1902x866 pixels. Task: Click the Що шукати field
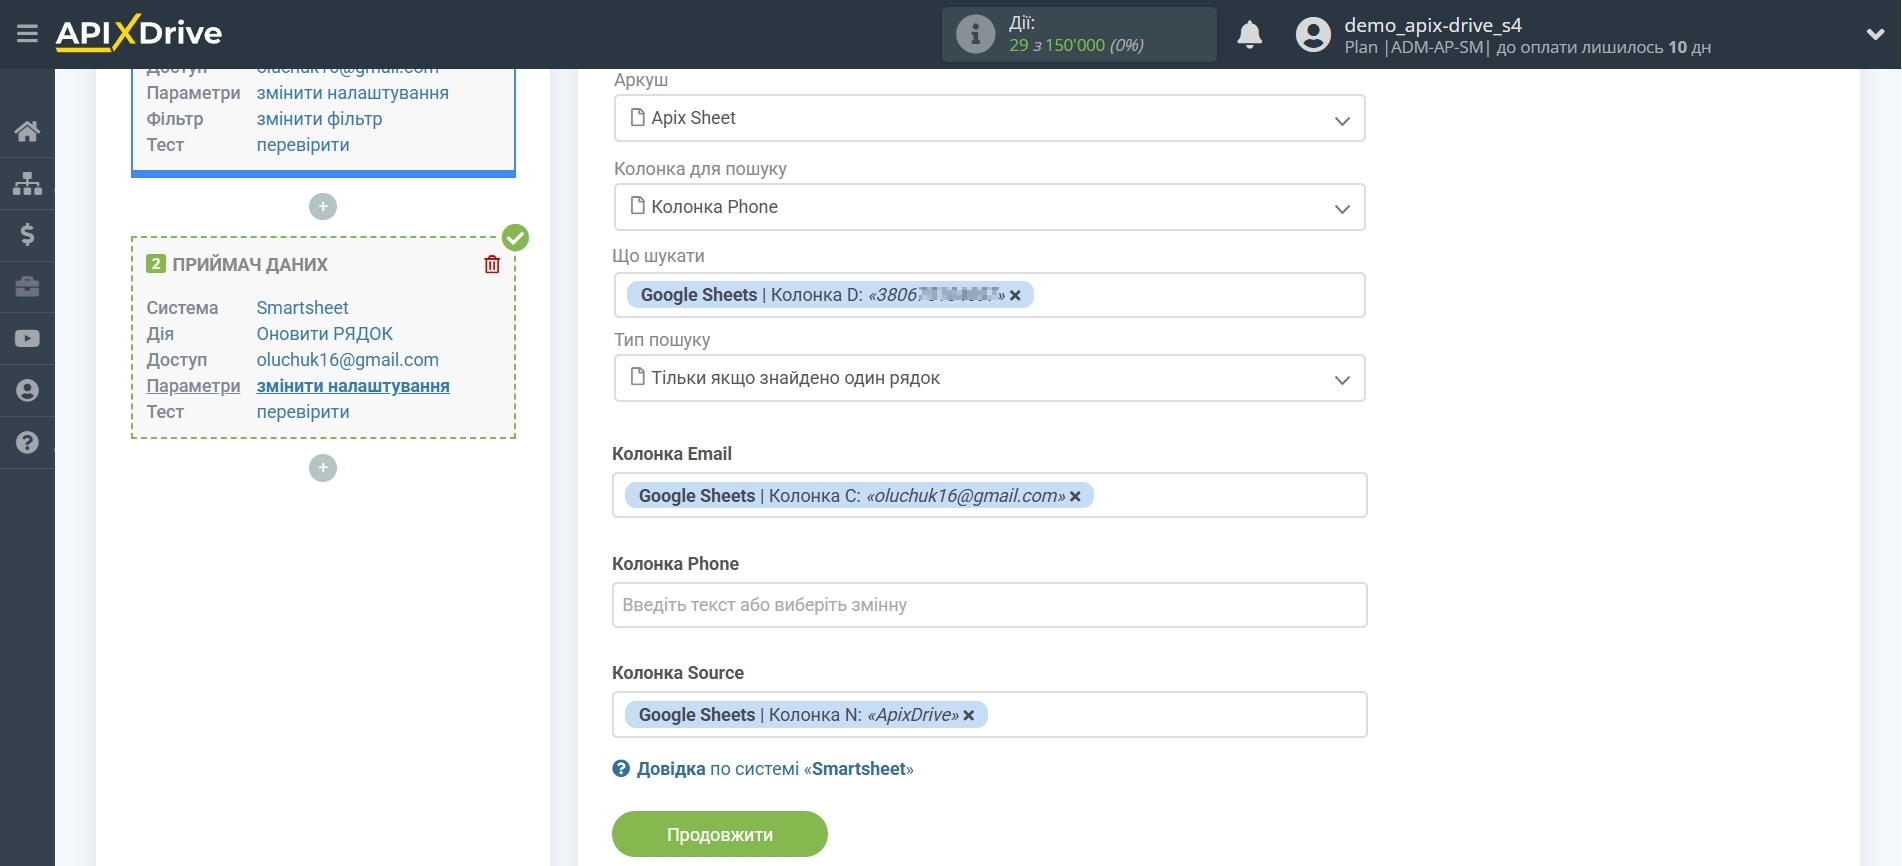(x=989, y=295)
